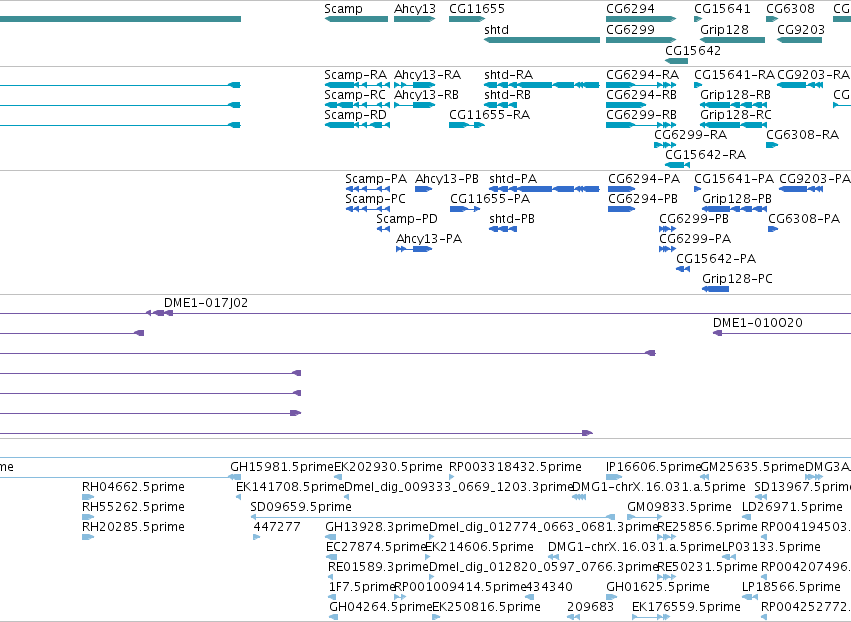Image resolution: width=851 pixels, height=622 pixels.
Task: Click the shtd gene label
Action: (x=496, y=29)
